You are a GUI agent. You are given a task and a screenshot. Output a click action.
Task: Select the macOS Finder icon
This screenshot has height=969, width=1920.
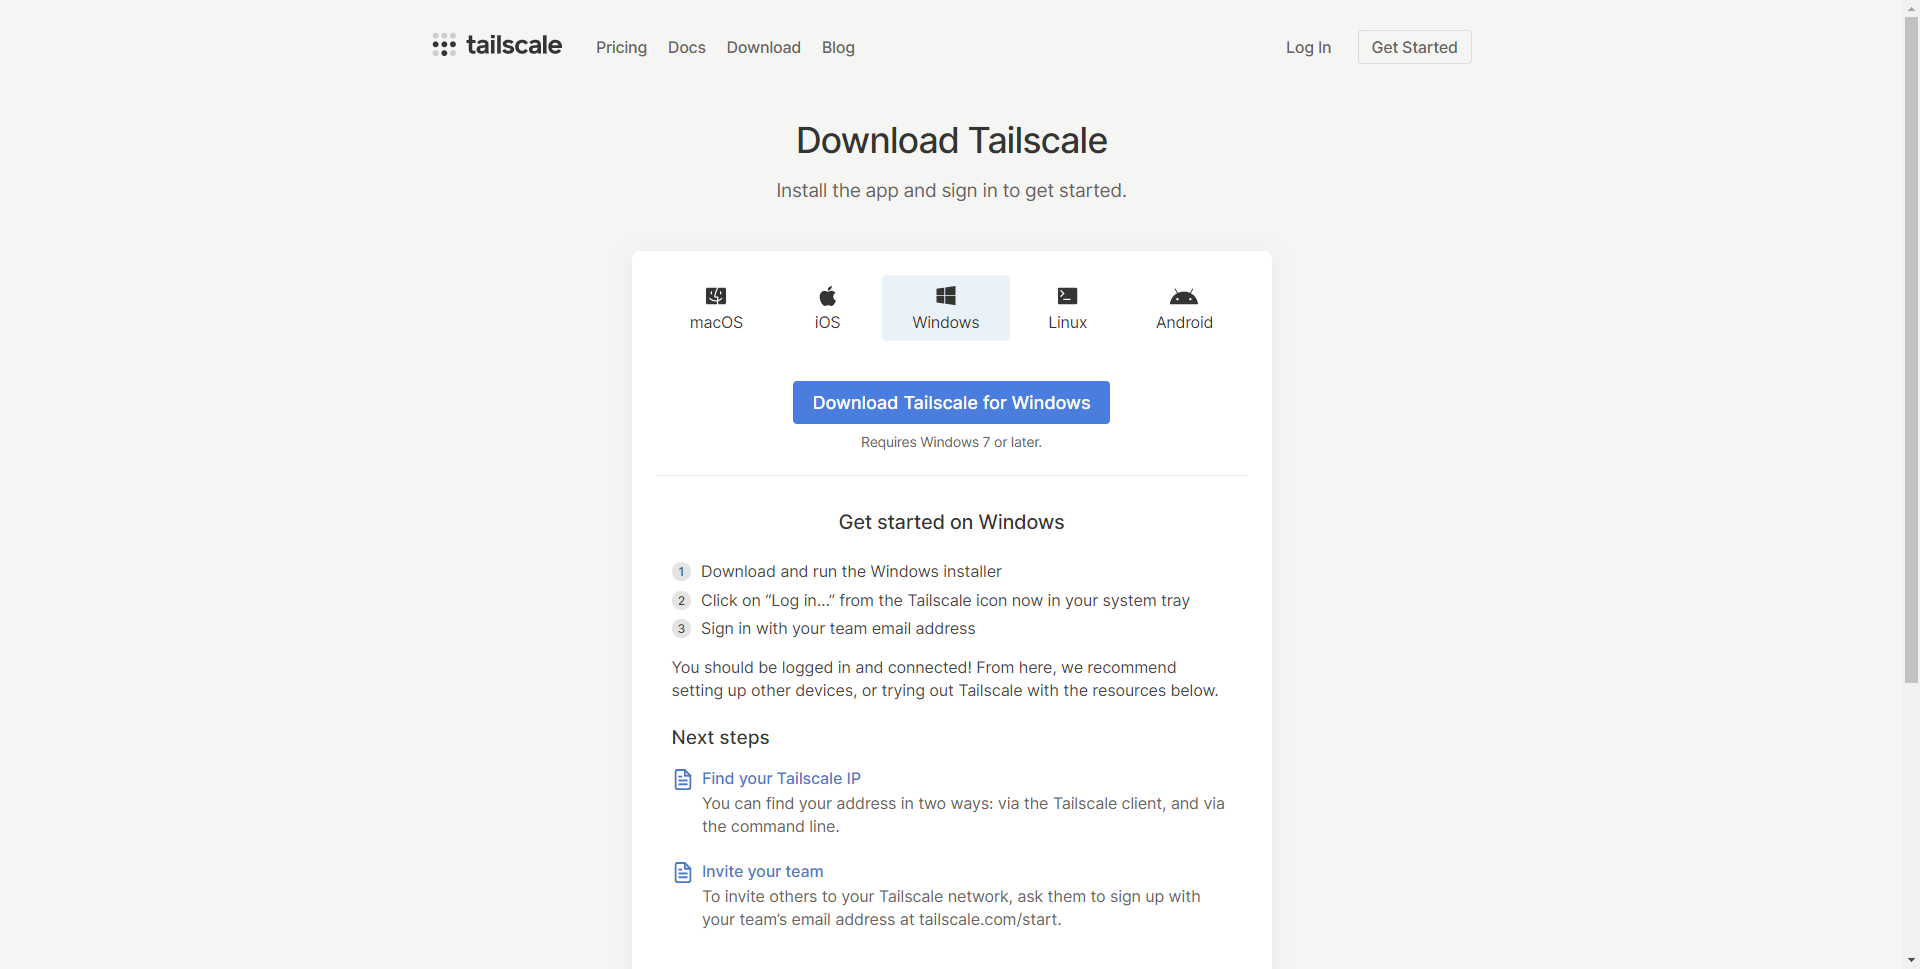(x=716, y=296)
